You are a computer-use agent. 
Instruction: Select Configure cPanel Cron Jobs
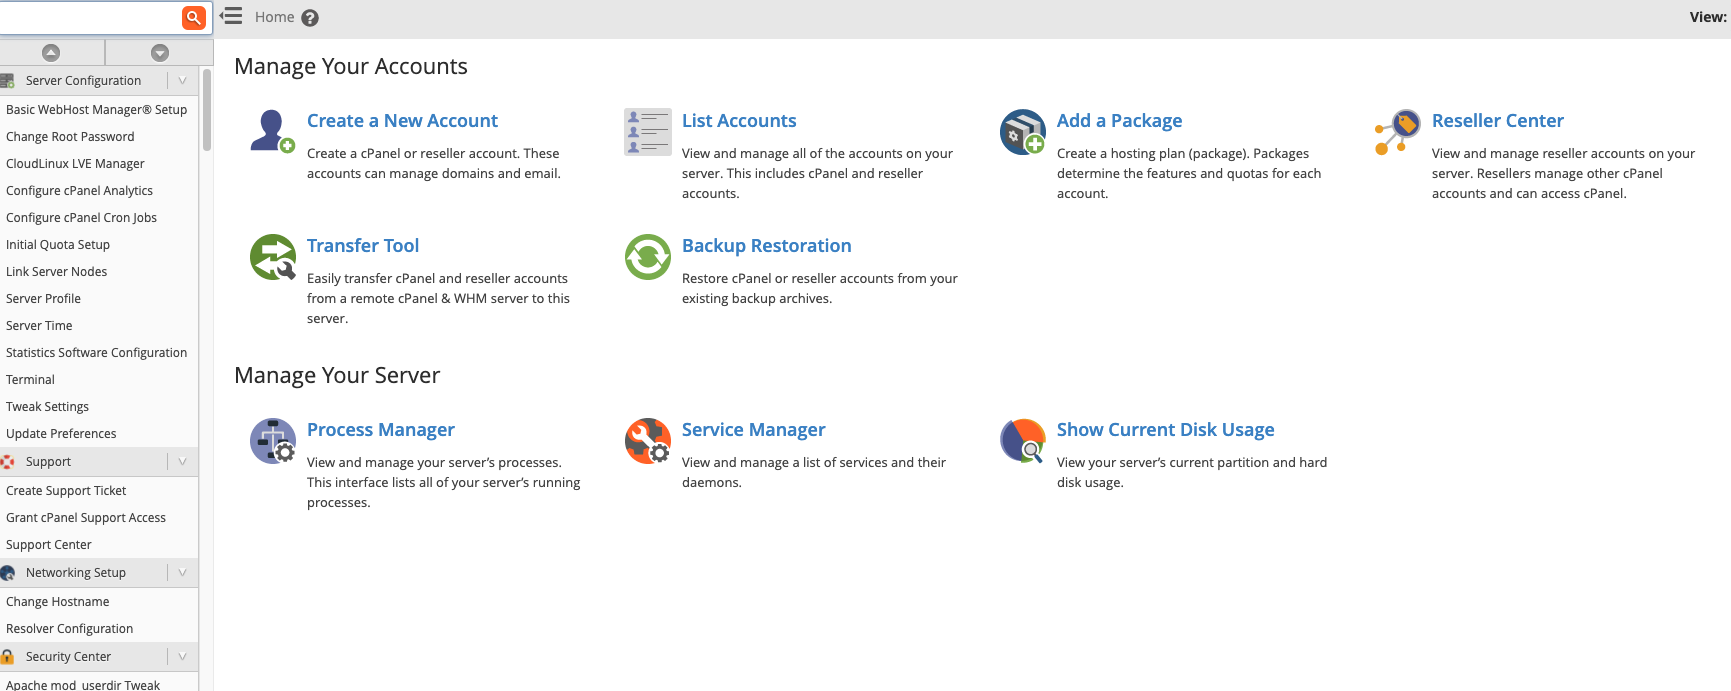[81, 218]
